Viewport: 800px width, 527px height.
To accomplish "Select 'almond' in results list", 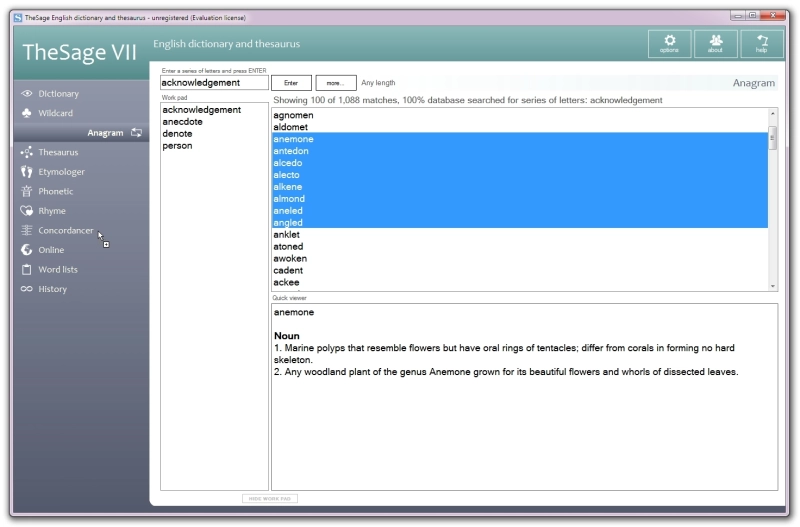I will click(x=520, y=199).
